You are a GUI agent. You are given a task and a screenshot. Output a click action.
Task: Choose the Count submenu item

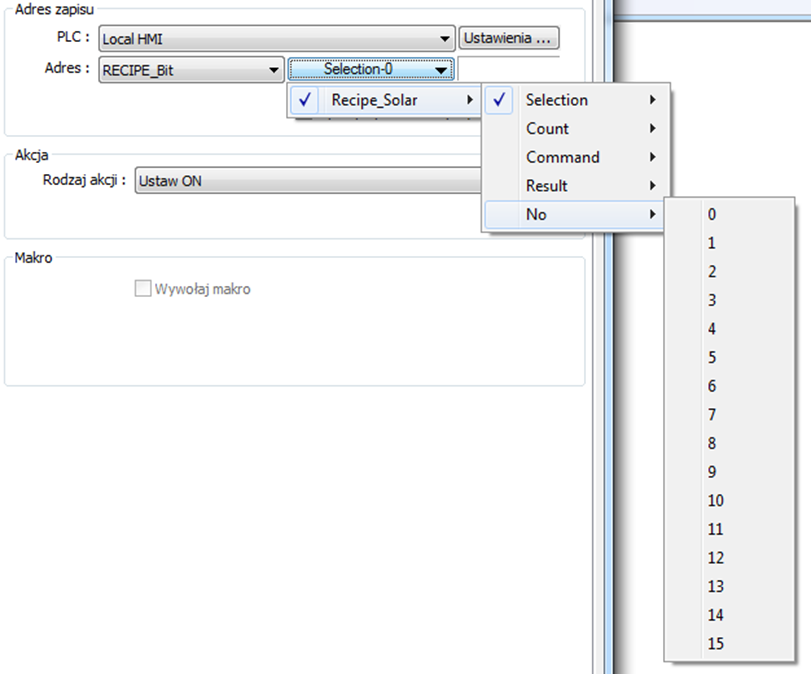[x=575, y=128]
